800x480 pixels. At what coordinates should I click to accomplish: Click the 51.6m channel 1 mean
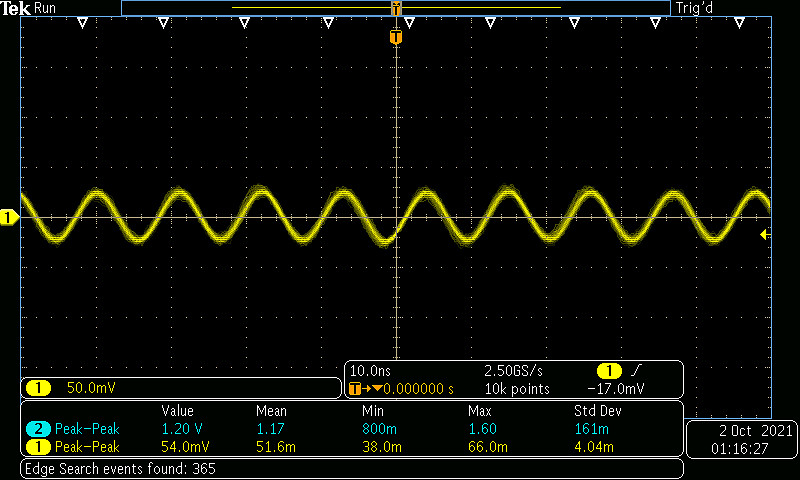(x=276, y=447)
